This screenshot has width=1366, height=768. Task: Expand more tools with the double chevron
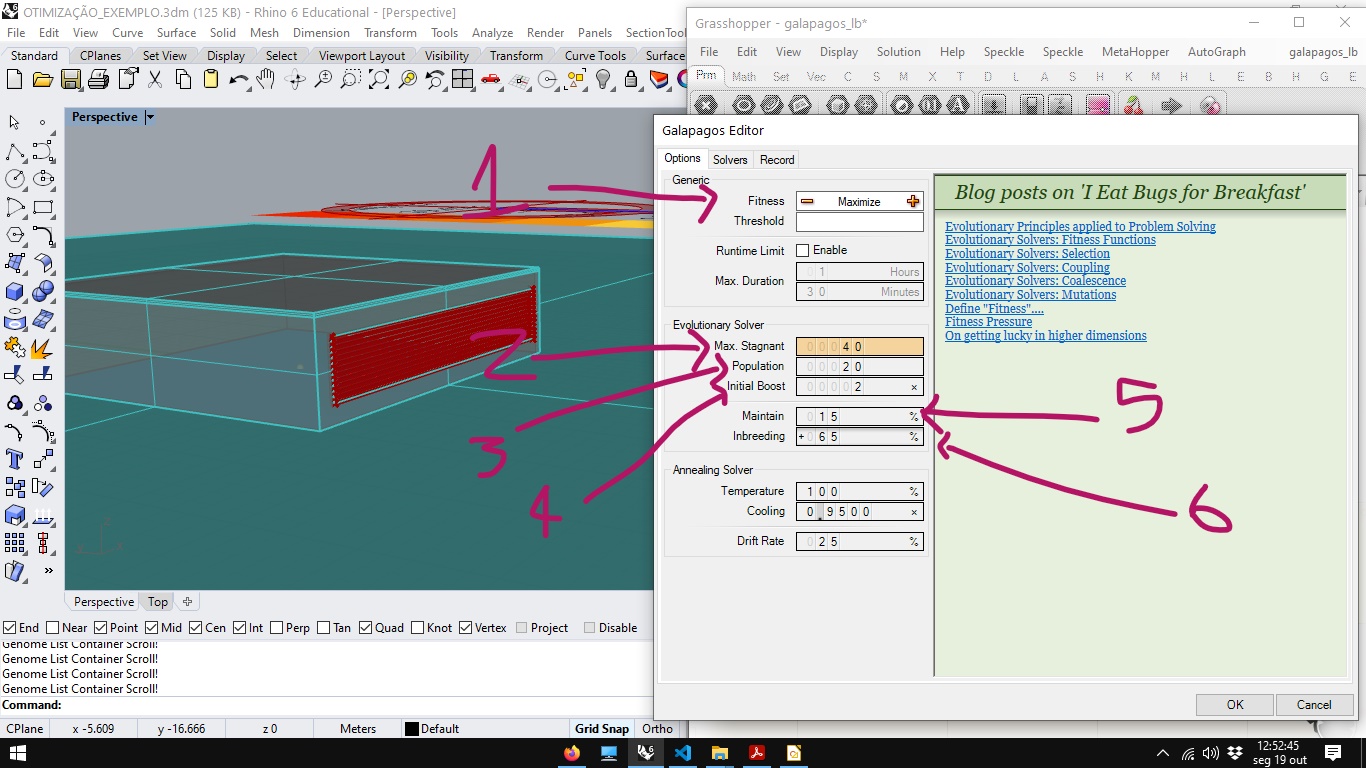(48, 571)
